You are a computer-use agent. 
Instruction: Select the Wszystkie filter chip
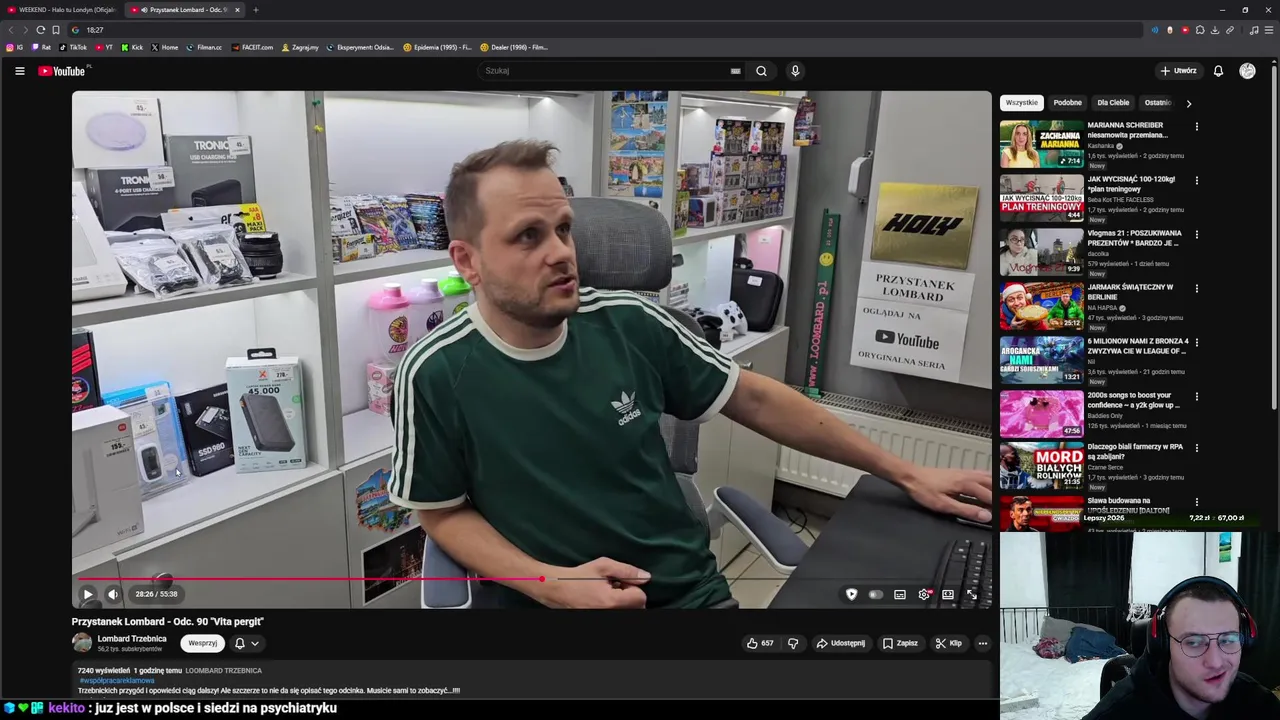[1021, 102]
